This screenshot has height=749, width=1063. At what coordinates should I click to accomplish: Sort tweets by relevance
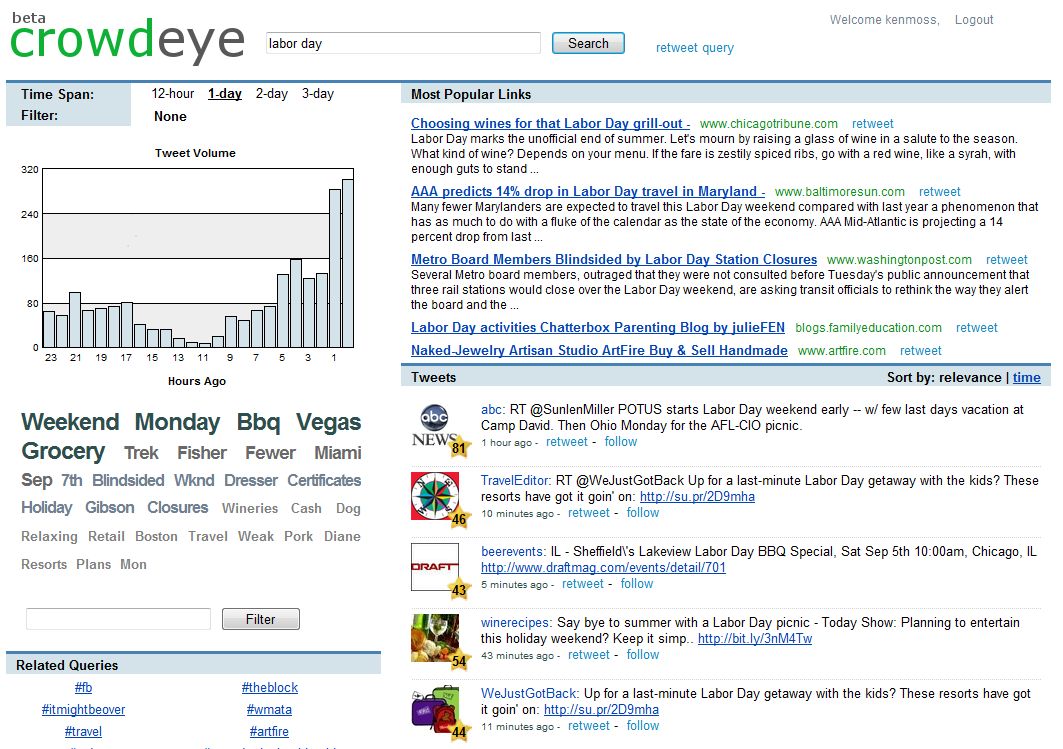click(x=972, y=378)
